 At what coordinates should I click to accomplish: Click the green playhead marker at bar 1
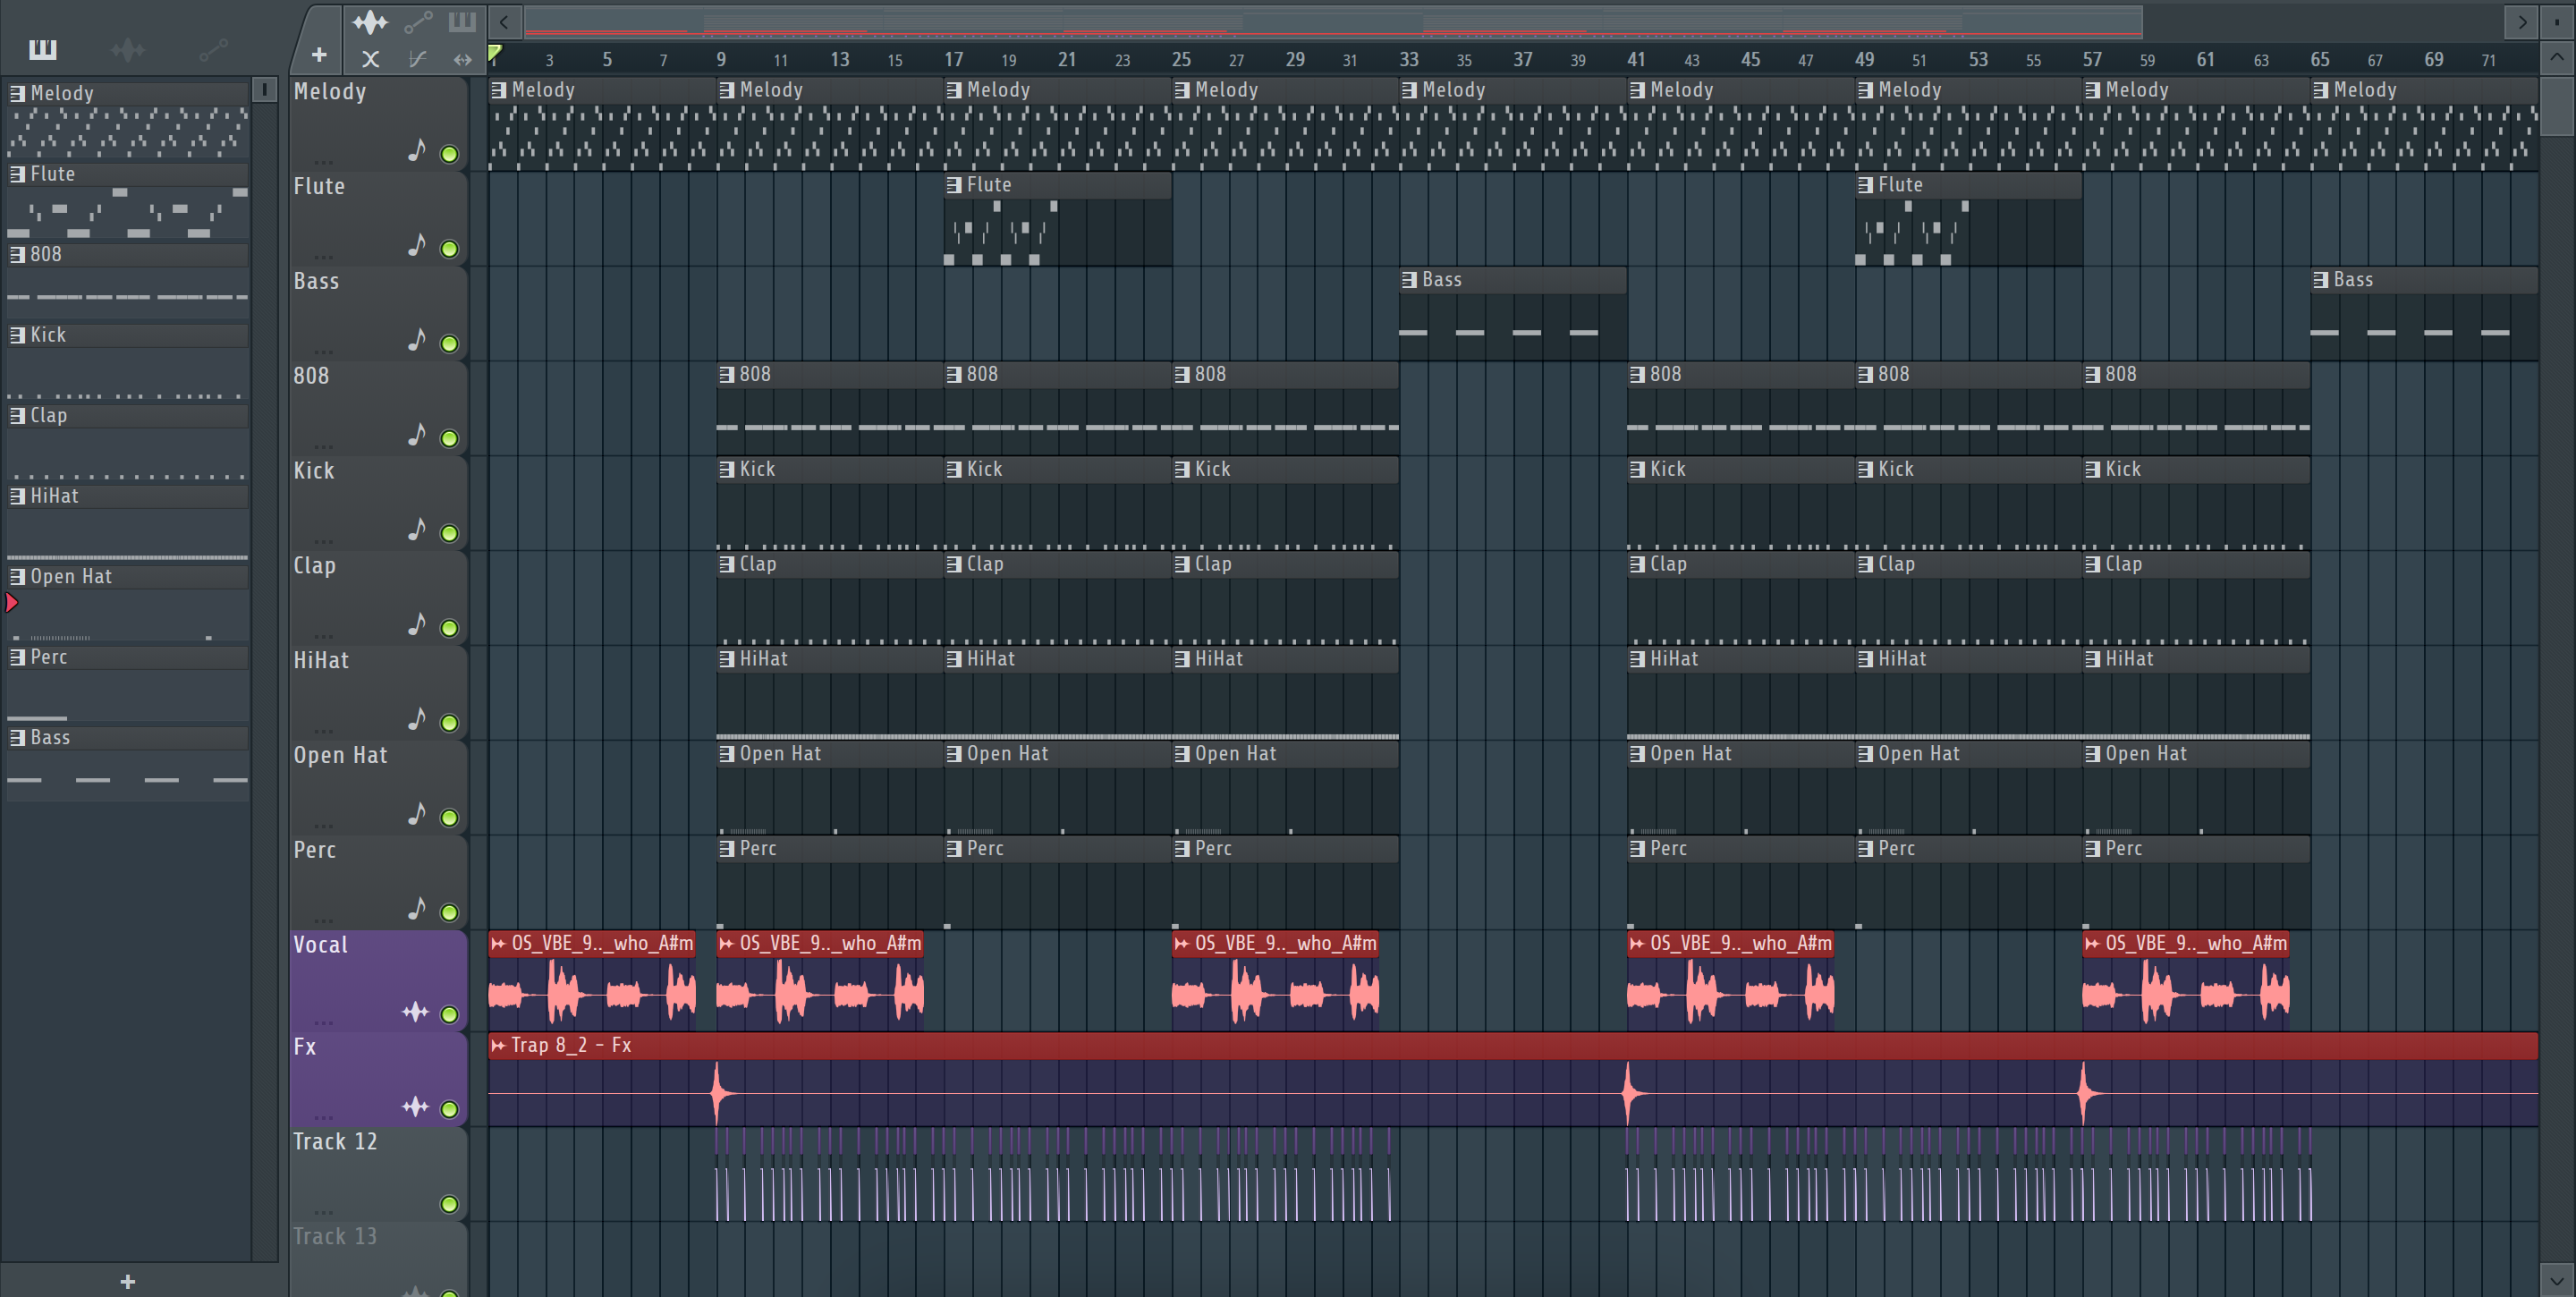coord(495,54)
